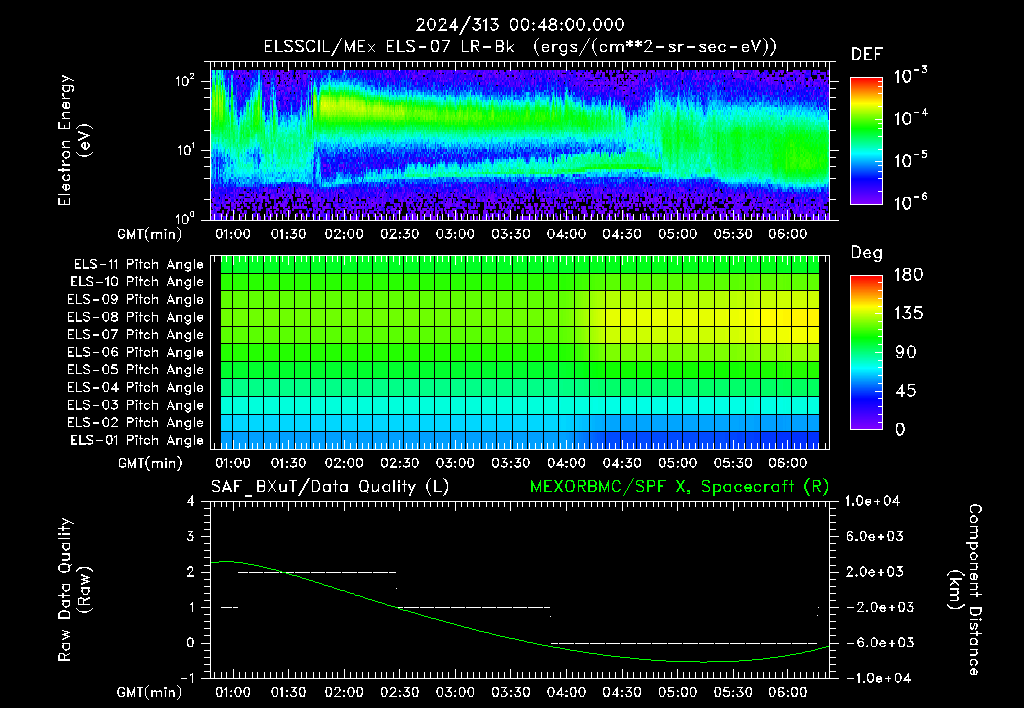Click the green MEXORBMC/SPF X, Spacecraft label
Screen dimensions: 1024x708
tap(679, 487)
